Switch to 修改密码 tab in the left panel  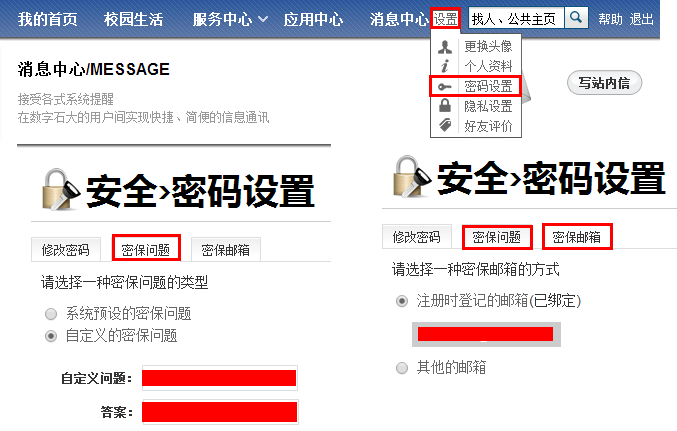click(66, 250)
